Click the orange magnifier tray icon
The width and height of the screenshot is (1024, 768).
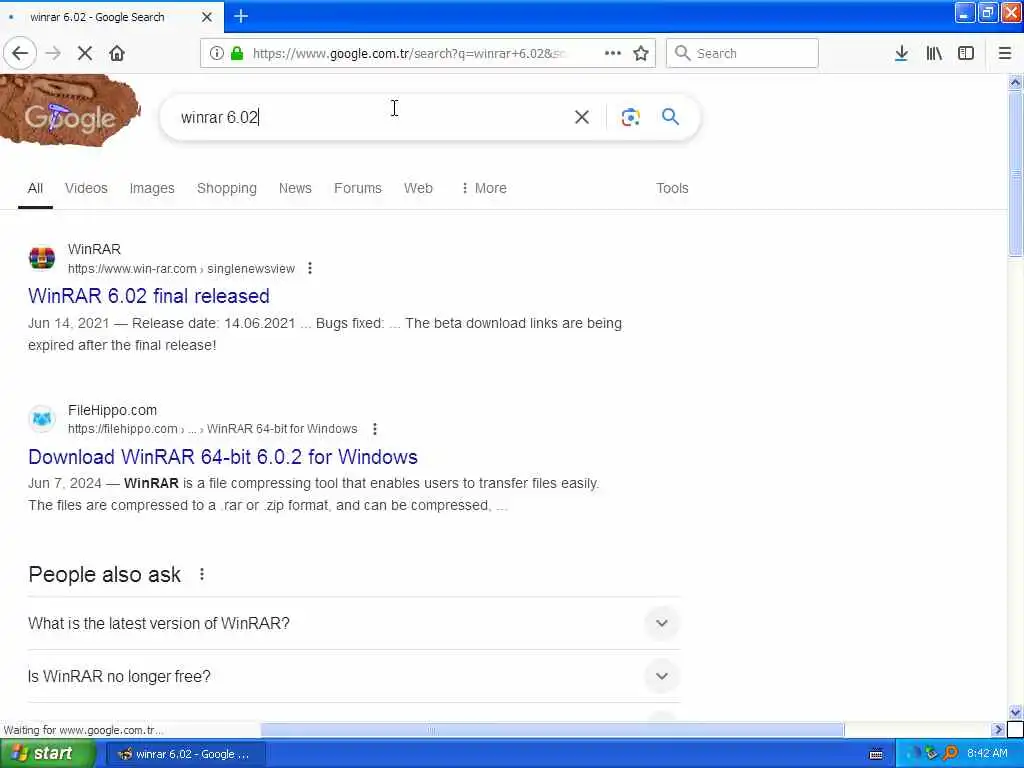(951, 754)
